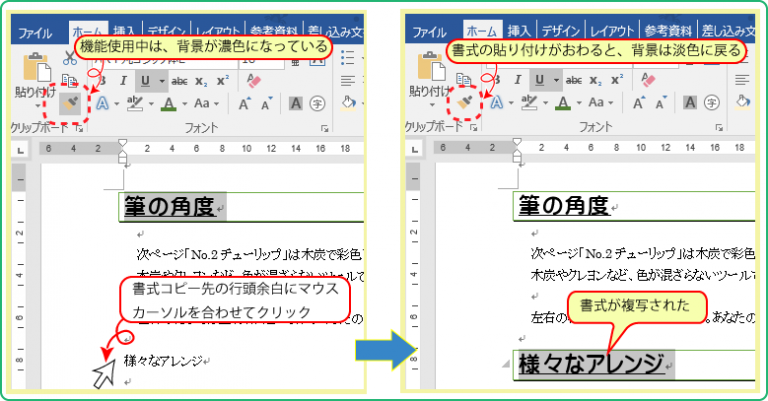Toggle Superscript x² in right window
This screenshot has width=768, height=401.
[617, 80]
